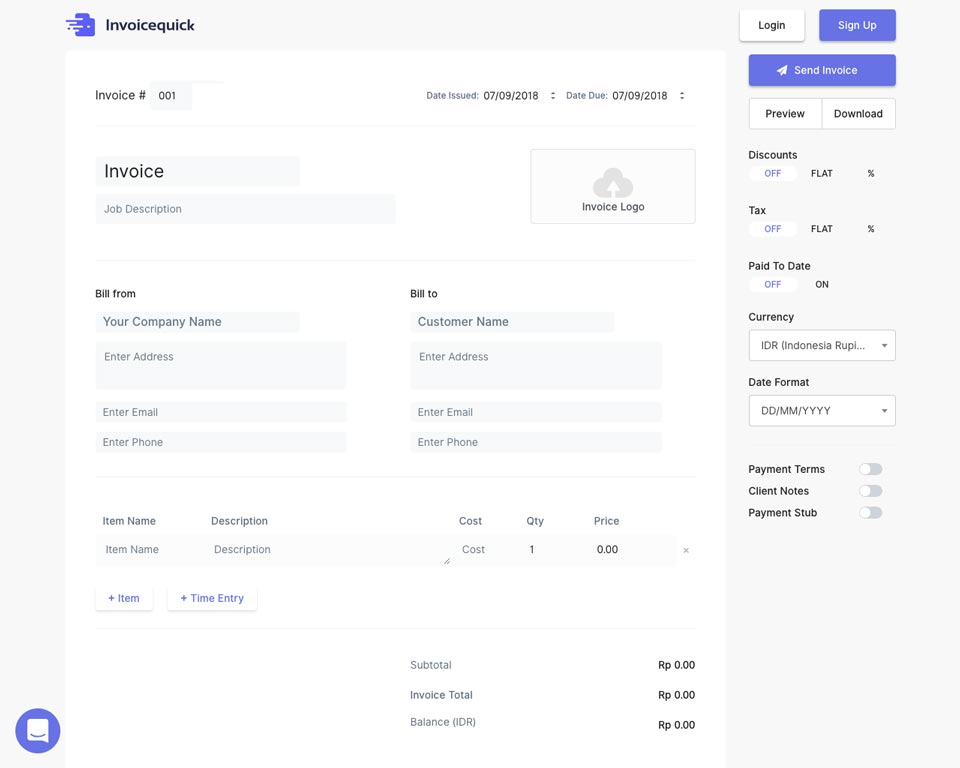960x768 pixels.
Task: Click the Sign Up button
Action: pos(857,25)
